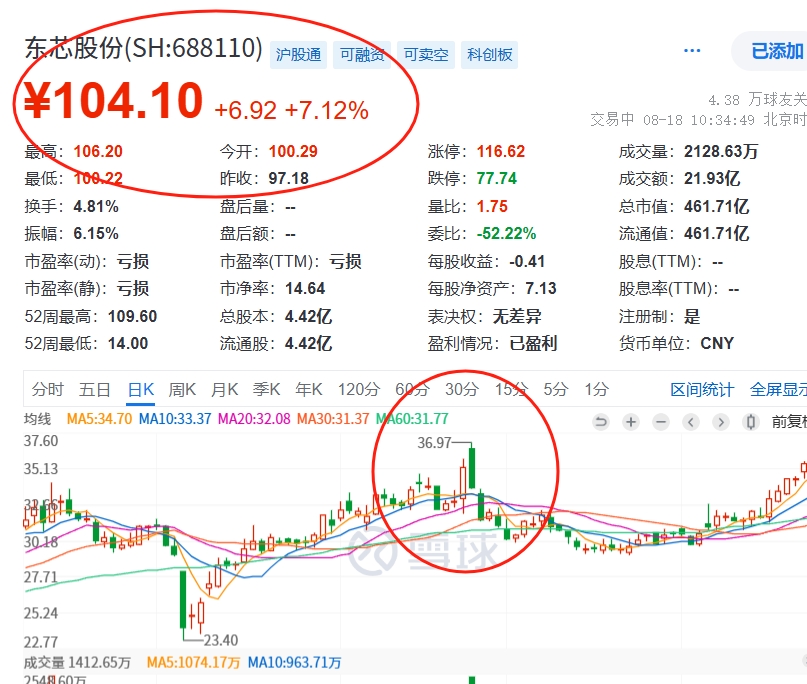This screenshot has height=684, width=807.
Task: Click the MA30:31.37 moving average label
Action: [x=333, y=419]
